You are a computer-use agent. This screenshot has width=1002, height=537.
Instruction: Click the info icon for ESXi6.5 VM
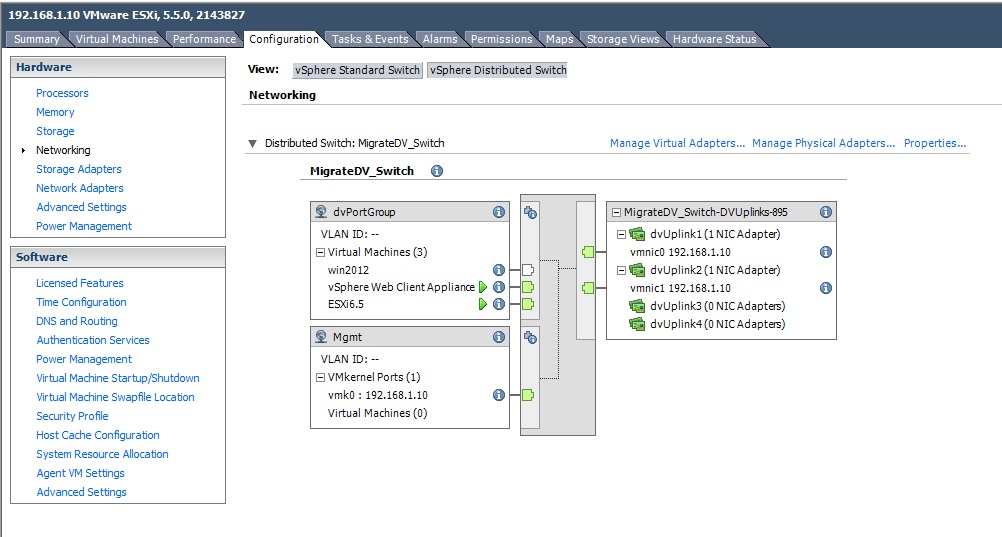tap(498, 304)
